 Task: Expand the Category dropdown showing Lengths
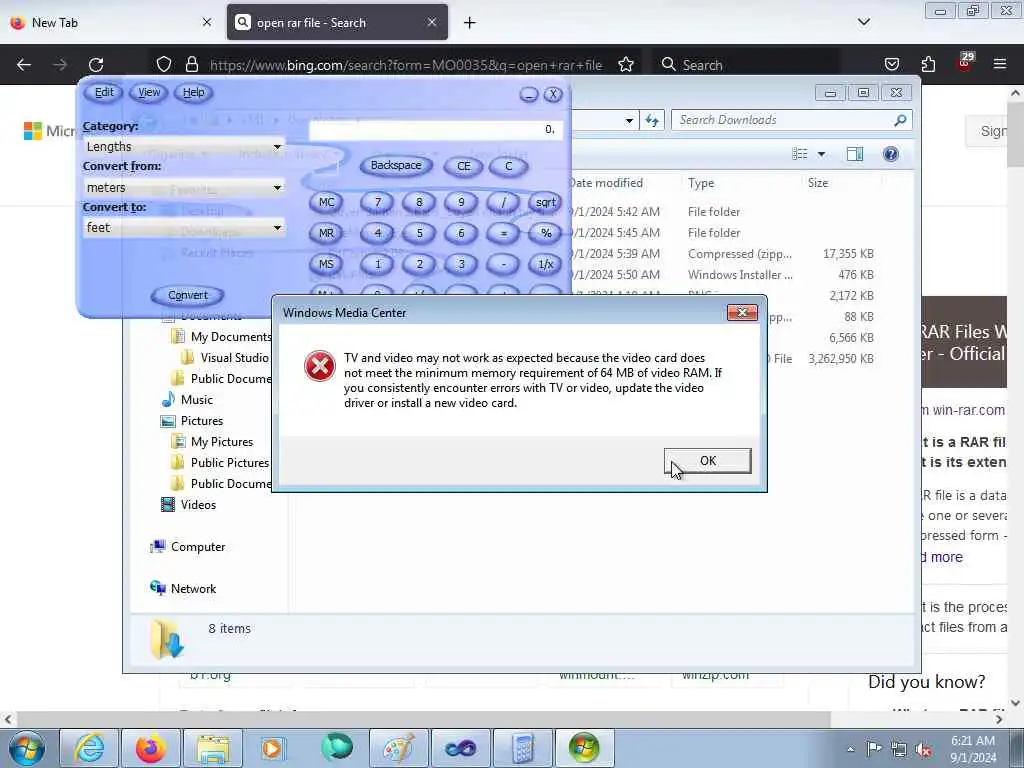tap(277, 147)
